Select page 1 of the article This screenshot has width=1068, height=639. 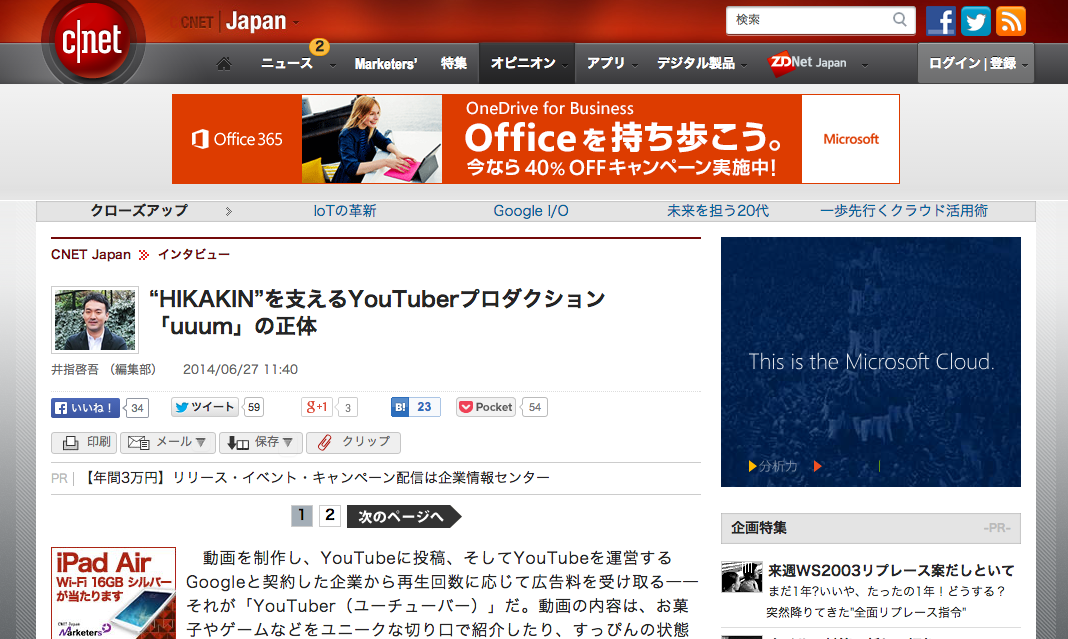coord(302,516)
